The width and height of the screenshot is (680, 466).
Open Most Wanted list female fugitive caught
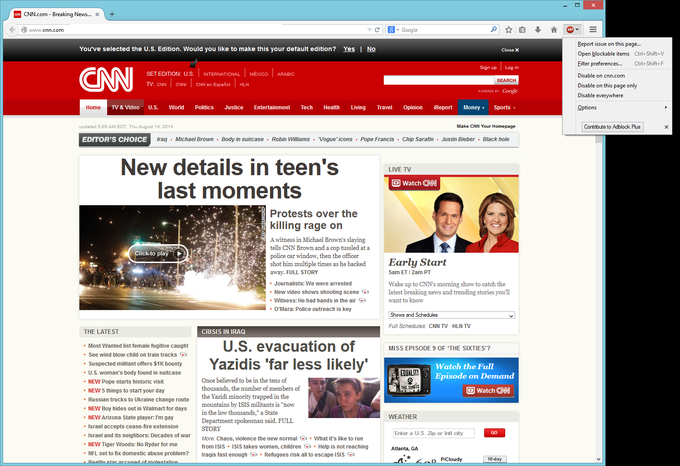(138, 346)
